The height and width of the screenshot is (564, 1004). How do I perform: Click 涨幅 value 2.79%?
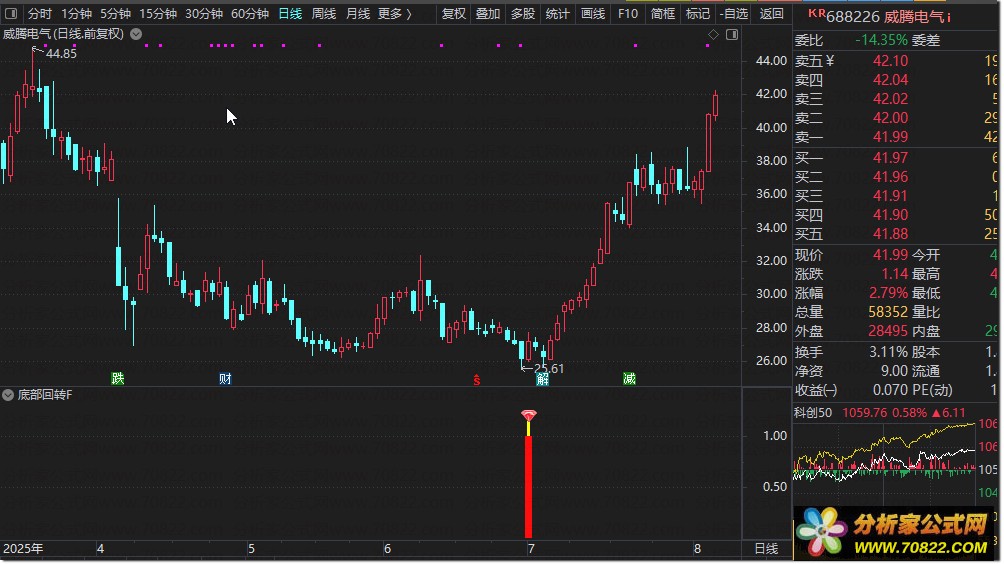pyautogui.click(x=888, y=293)
